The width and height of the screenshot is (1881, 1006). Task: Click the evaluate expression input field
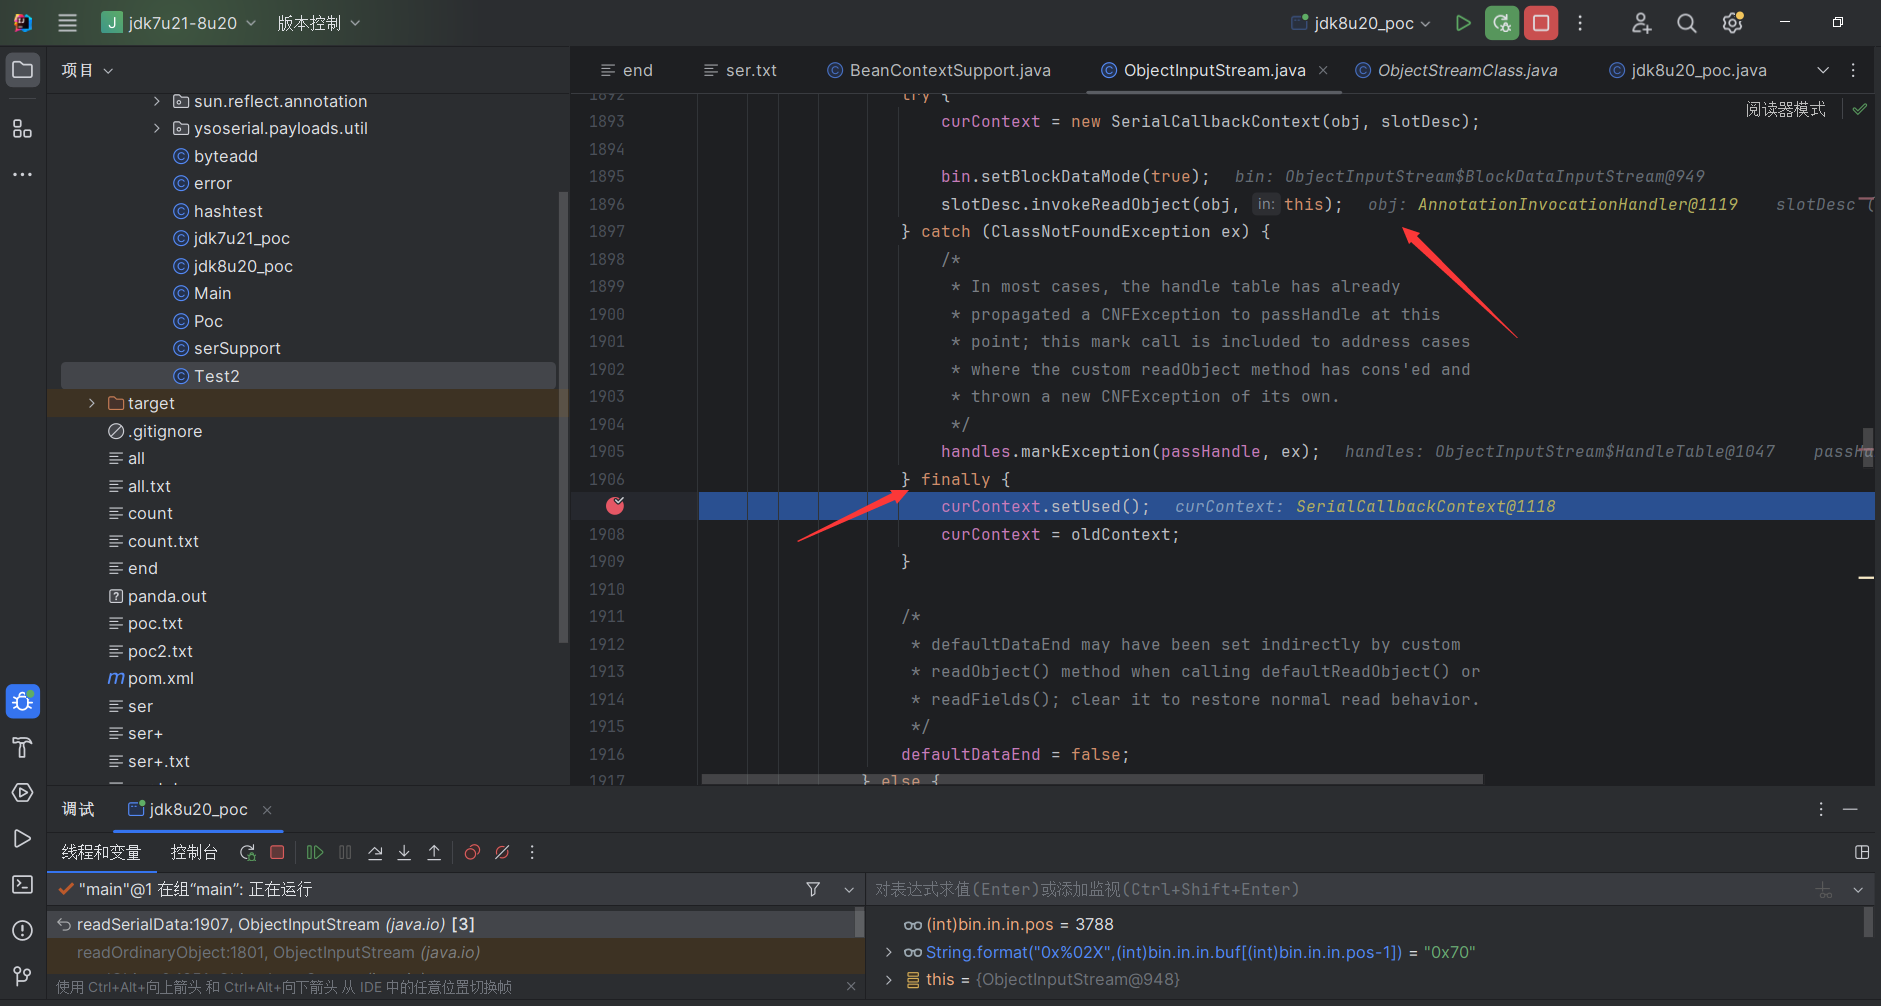1340,889
